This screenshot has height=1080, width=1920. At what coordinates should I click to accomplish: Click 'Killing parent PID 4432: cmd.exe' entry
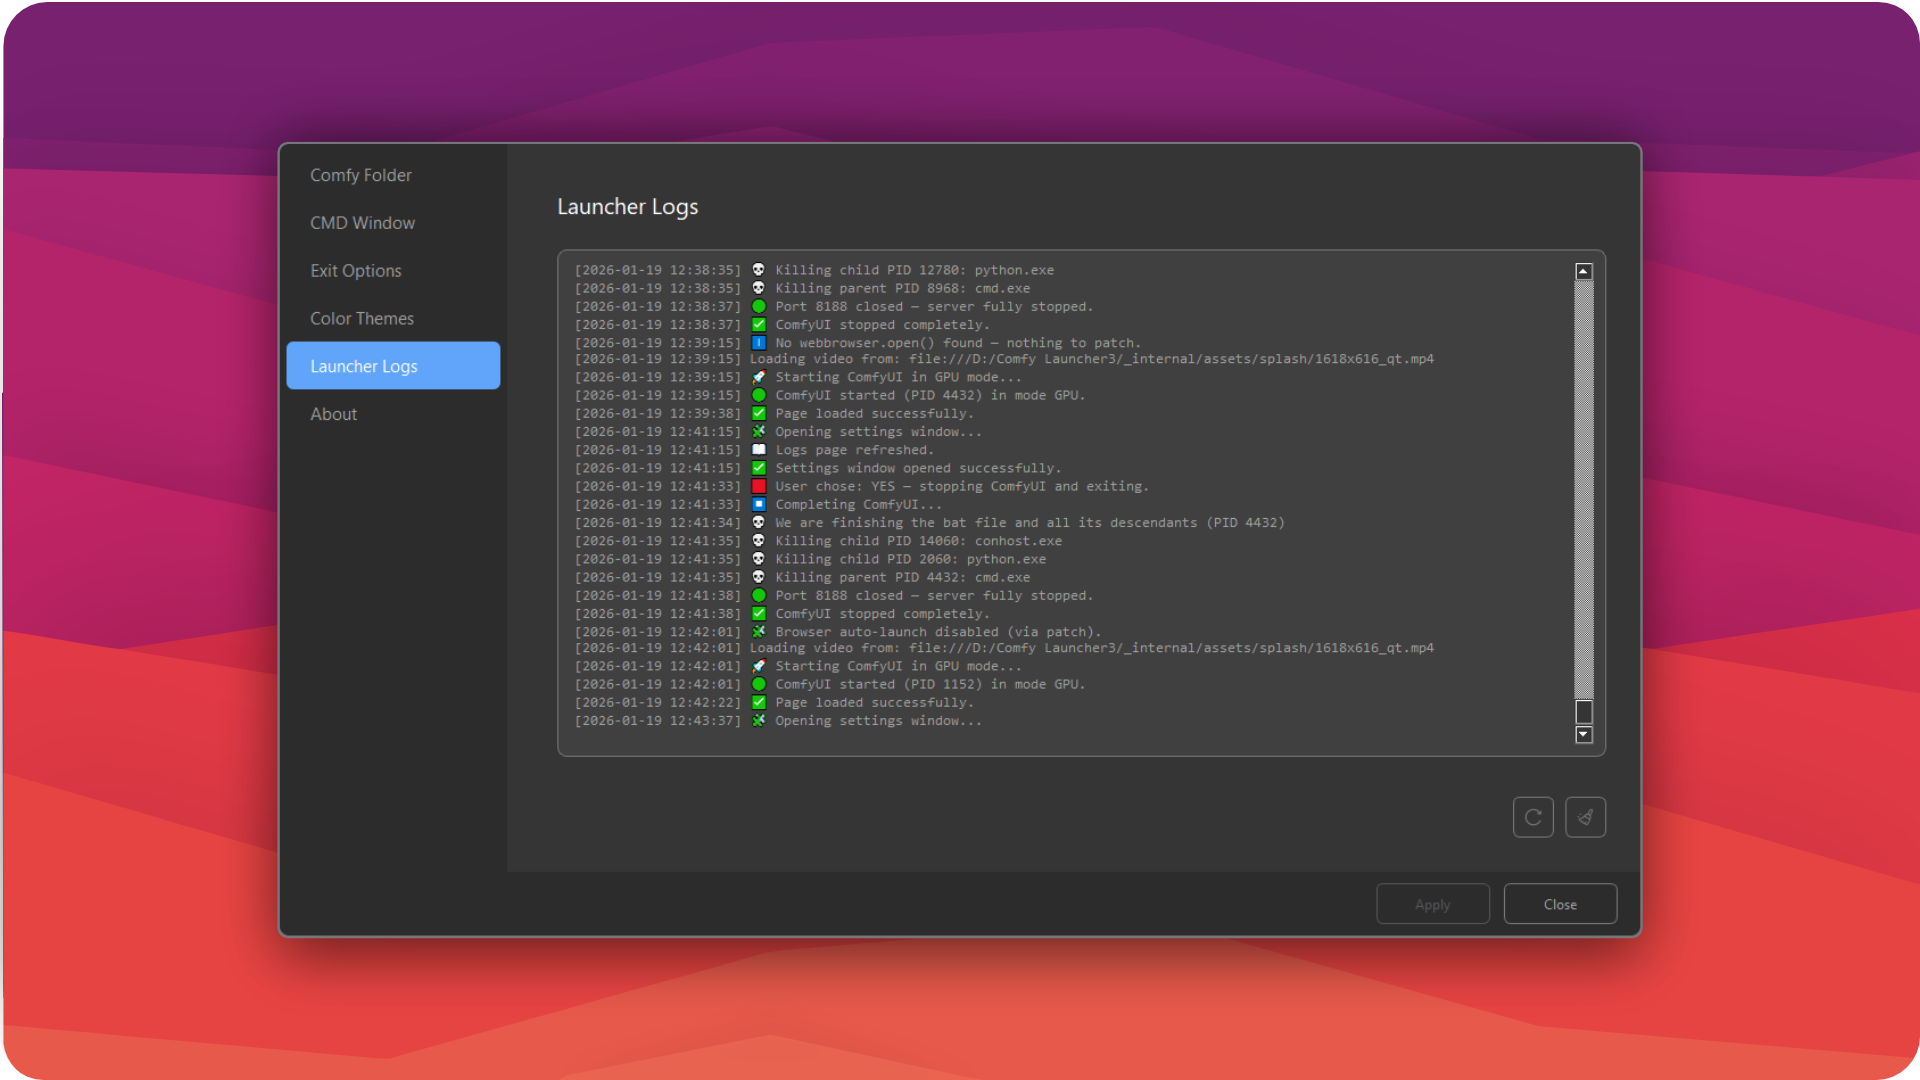pos(802,577)
